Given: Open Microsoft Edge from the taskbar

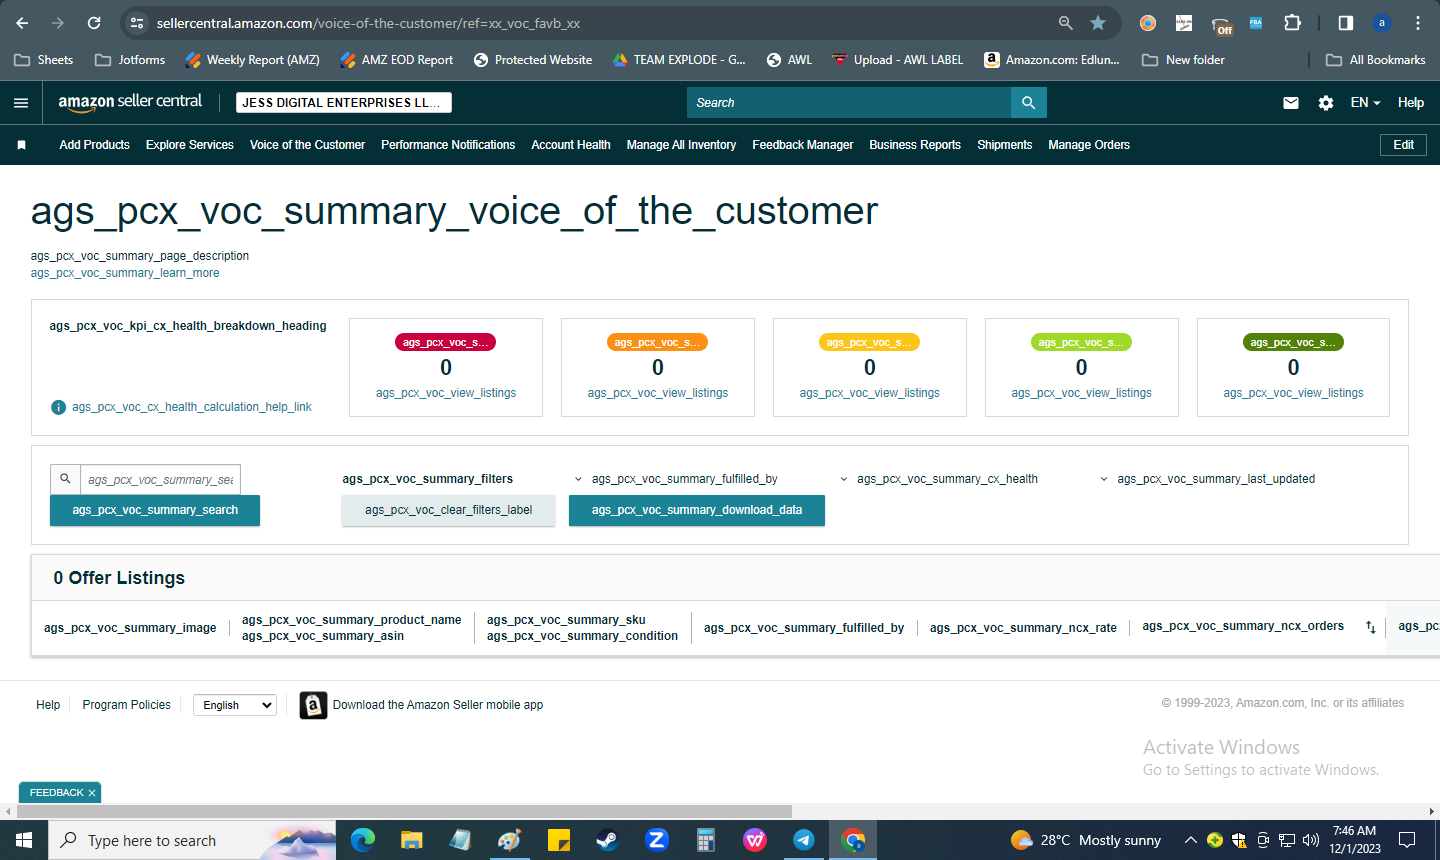Looking at the screenshot, I should pos(363,840).
